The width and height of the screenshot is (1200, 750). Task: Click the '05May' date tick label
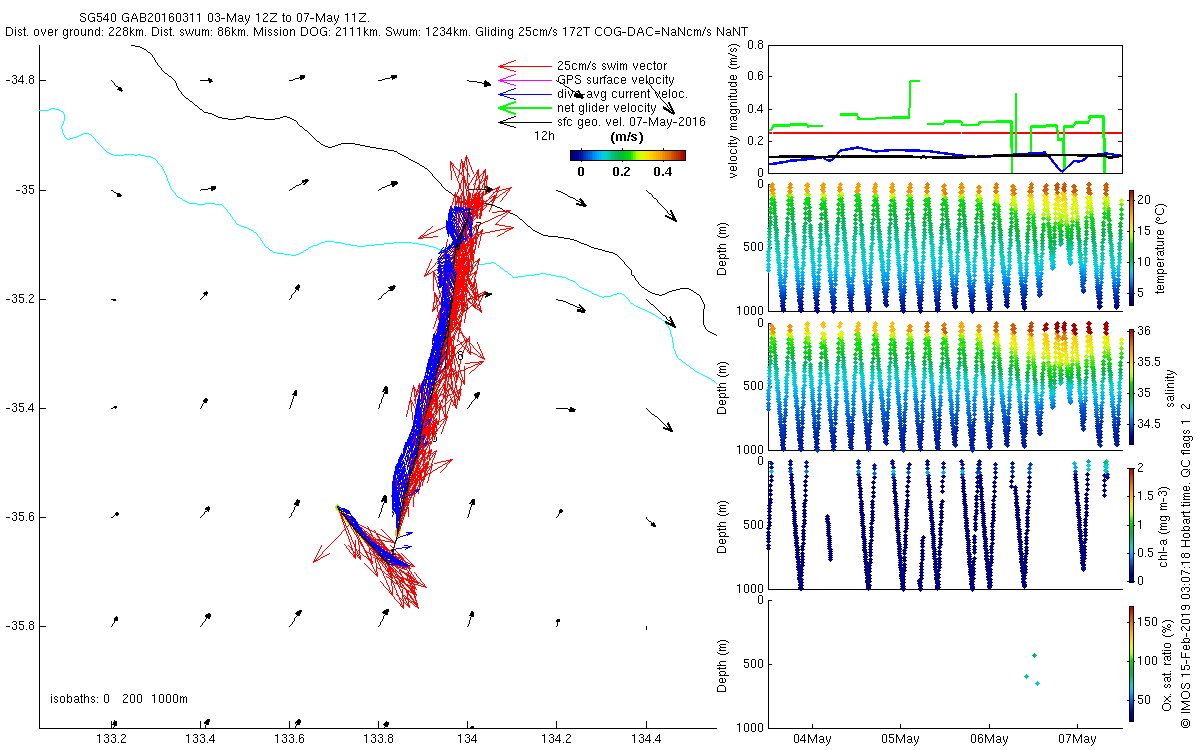click(x=899, y=739)
